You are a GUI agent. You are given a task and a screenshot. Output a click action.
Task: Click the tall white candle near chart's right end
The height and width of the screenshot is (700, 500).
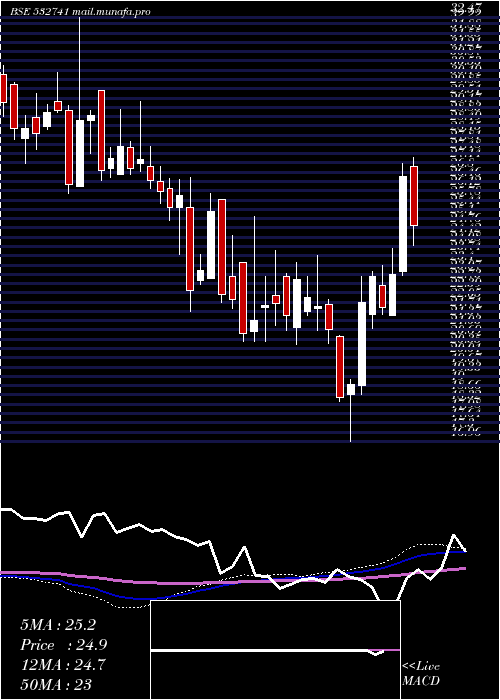[x=403, y=224]
